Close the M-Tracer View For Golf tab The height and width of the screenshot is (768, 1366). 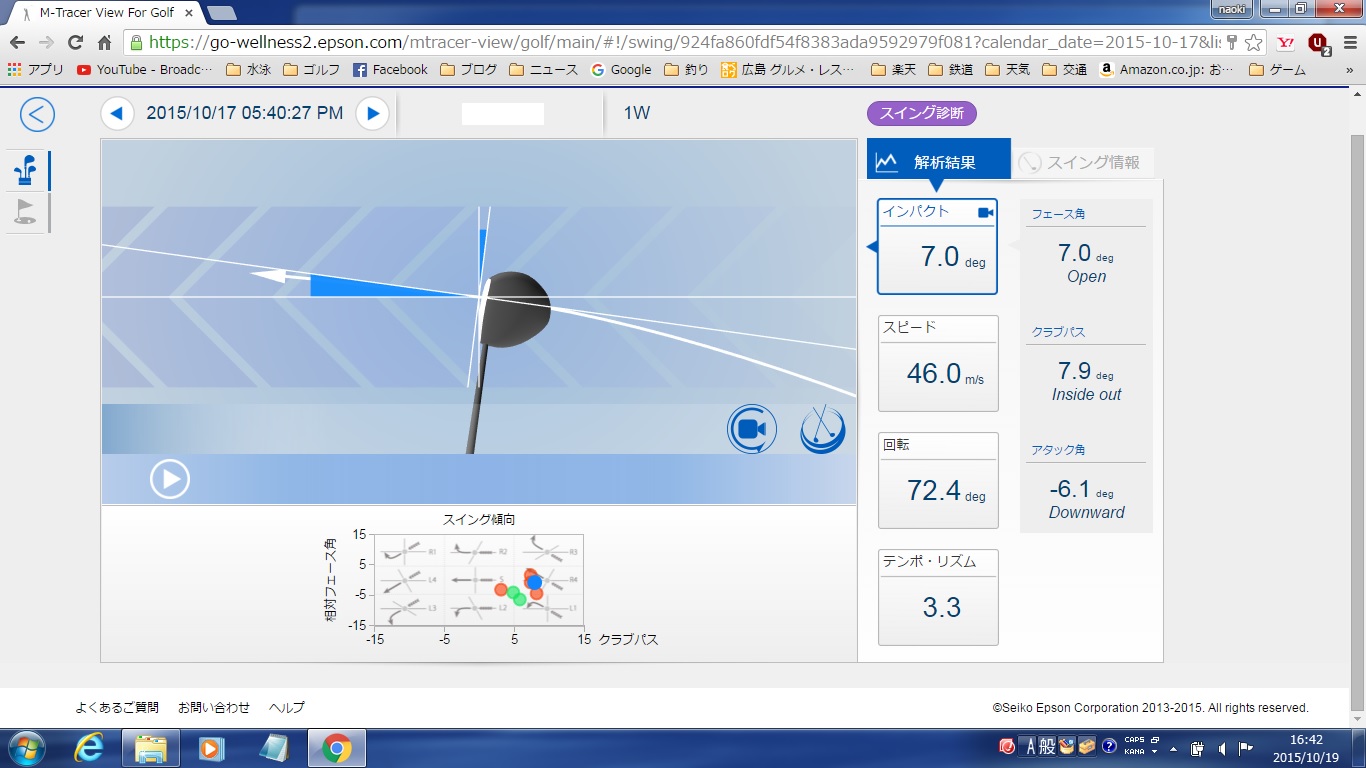[x=189, y=13]
